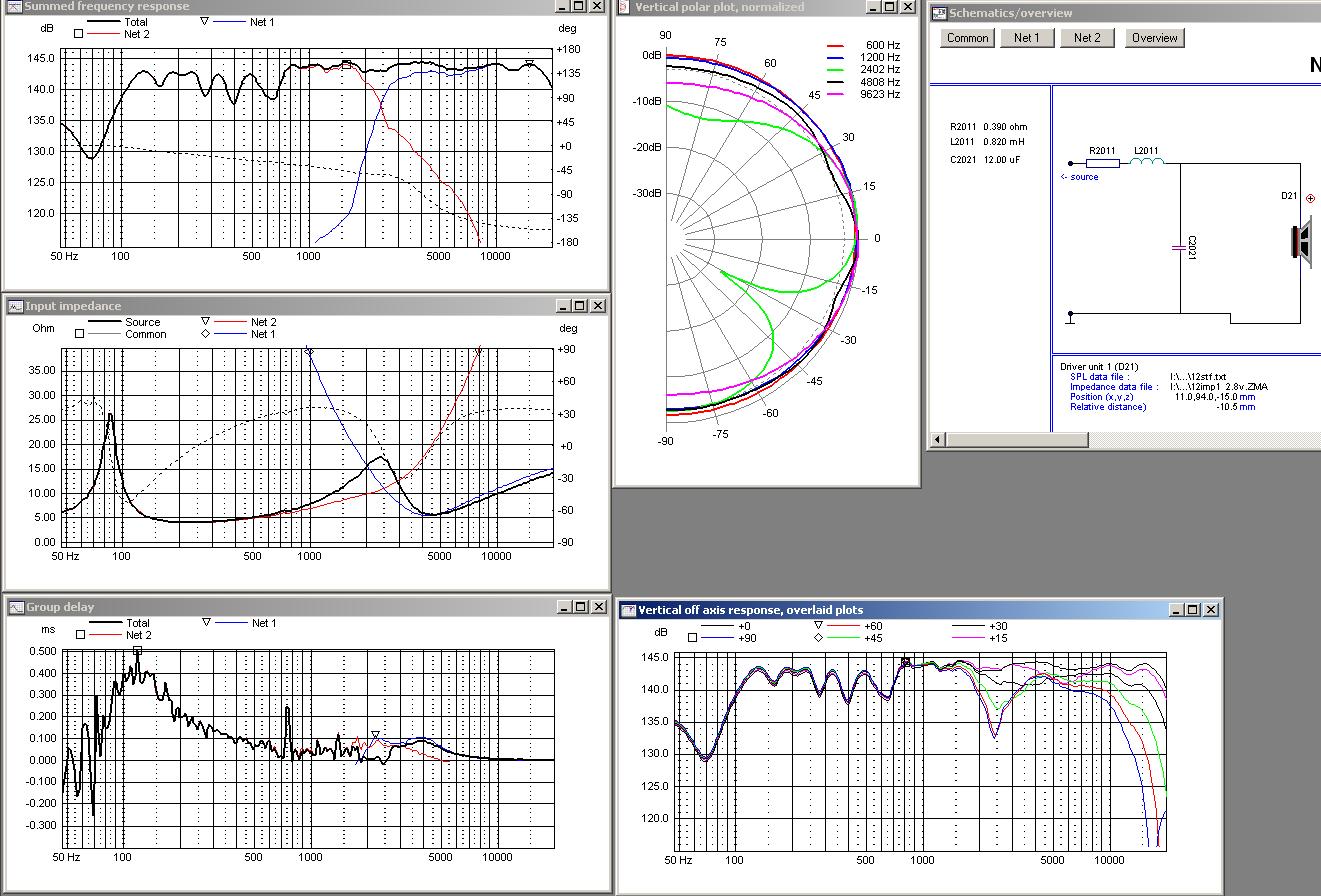The height and width of the screenshot is (896, 1321).
Task: Open the Overview button in Schematics/overview
Action: tap(1154, 38)
